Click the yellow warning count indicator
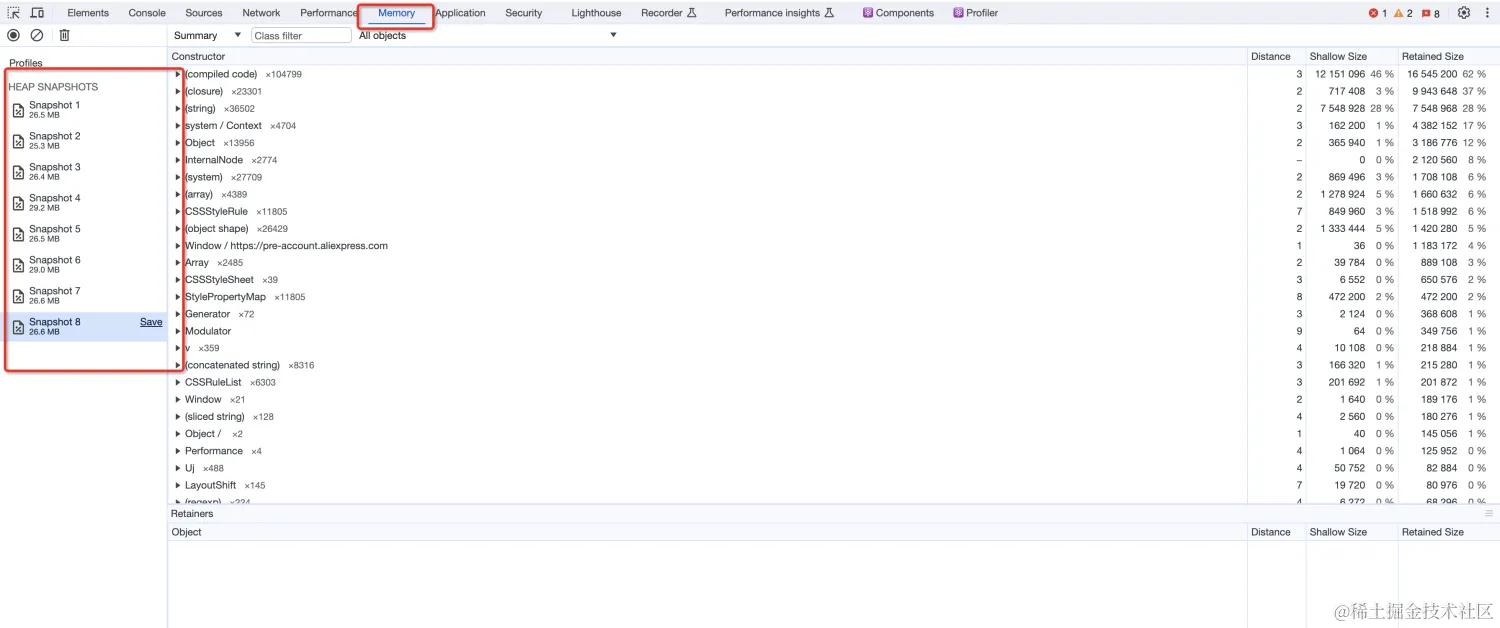The height and width of the screenshot is (628, 1500). coord(1403,13)
